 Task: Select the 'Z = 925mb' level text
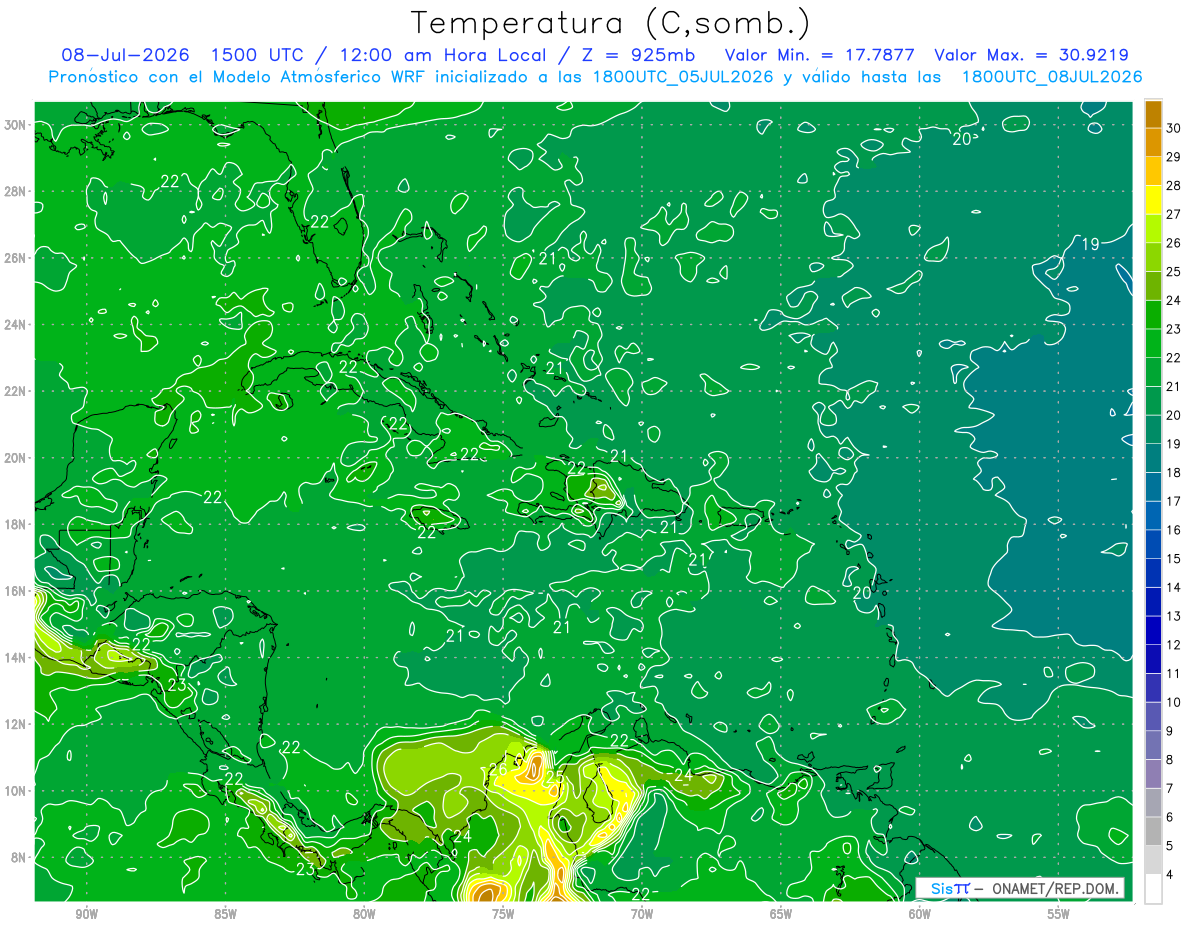click(x=637, y=55)
